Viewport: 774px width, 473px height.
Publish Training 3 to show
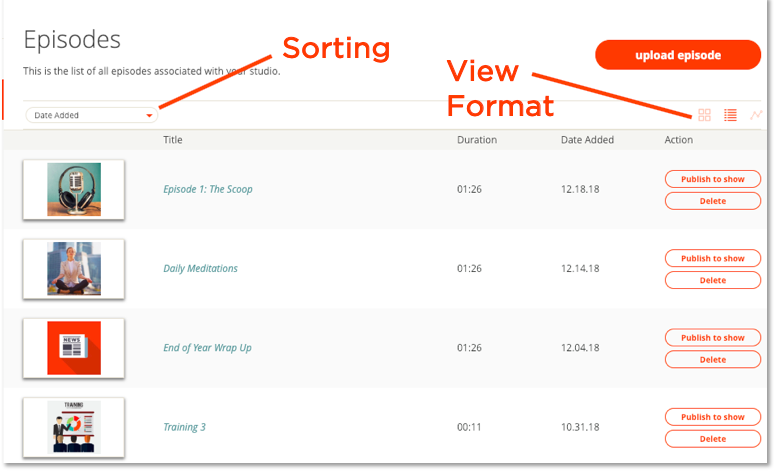[712, 417]
